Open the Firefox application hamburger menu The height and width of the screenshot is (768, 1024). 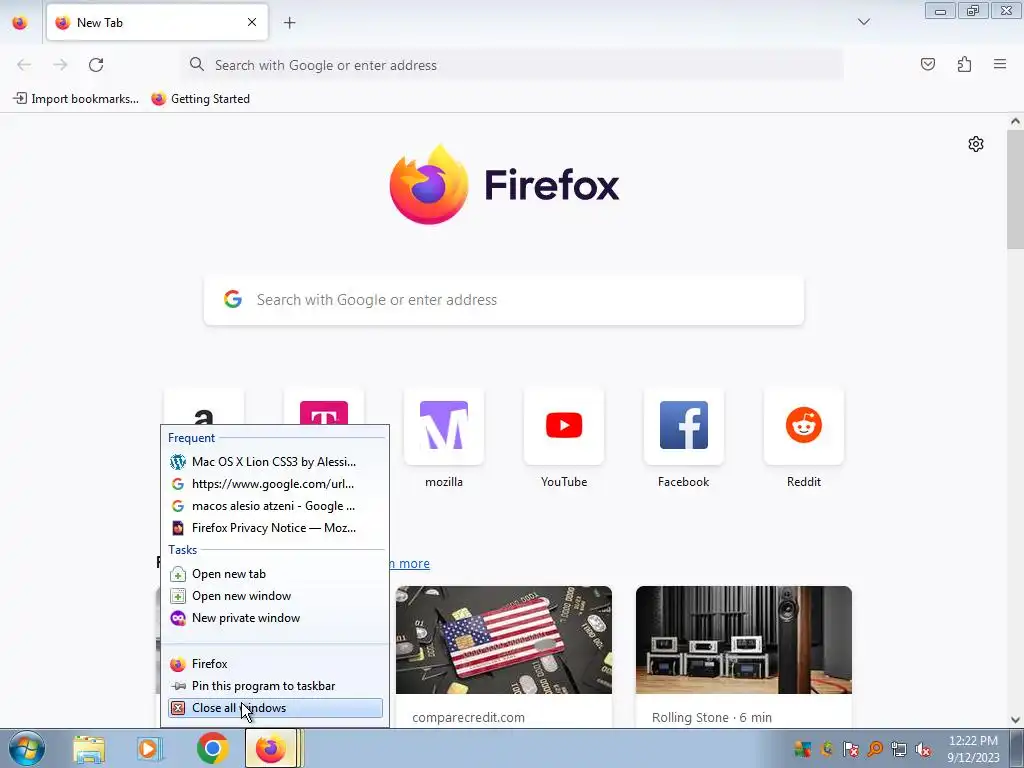tap(1000, 64)
